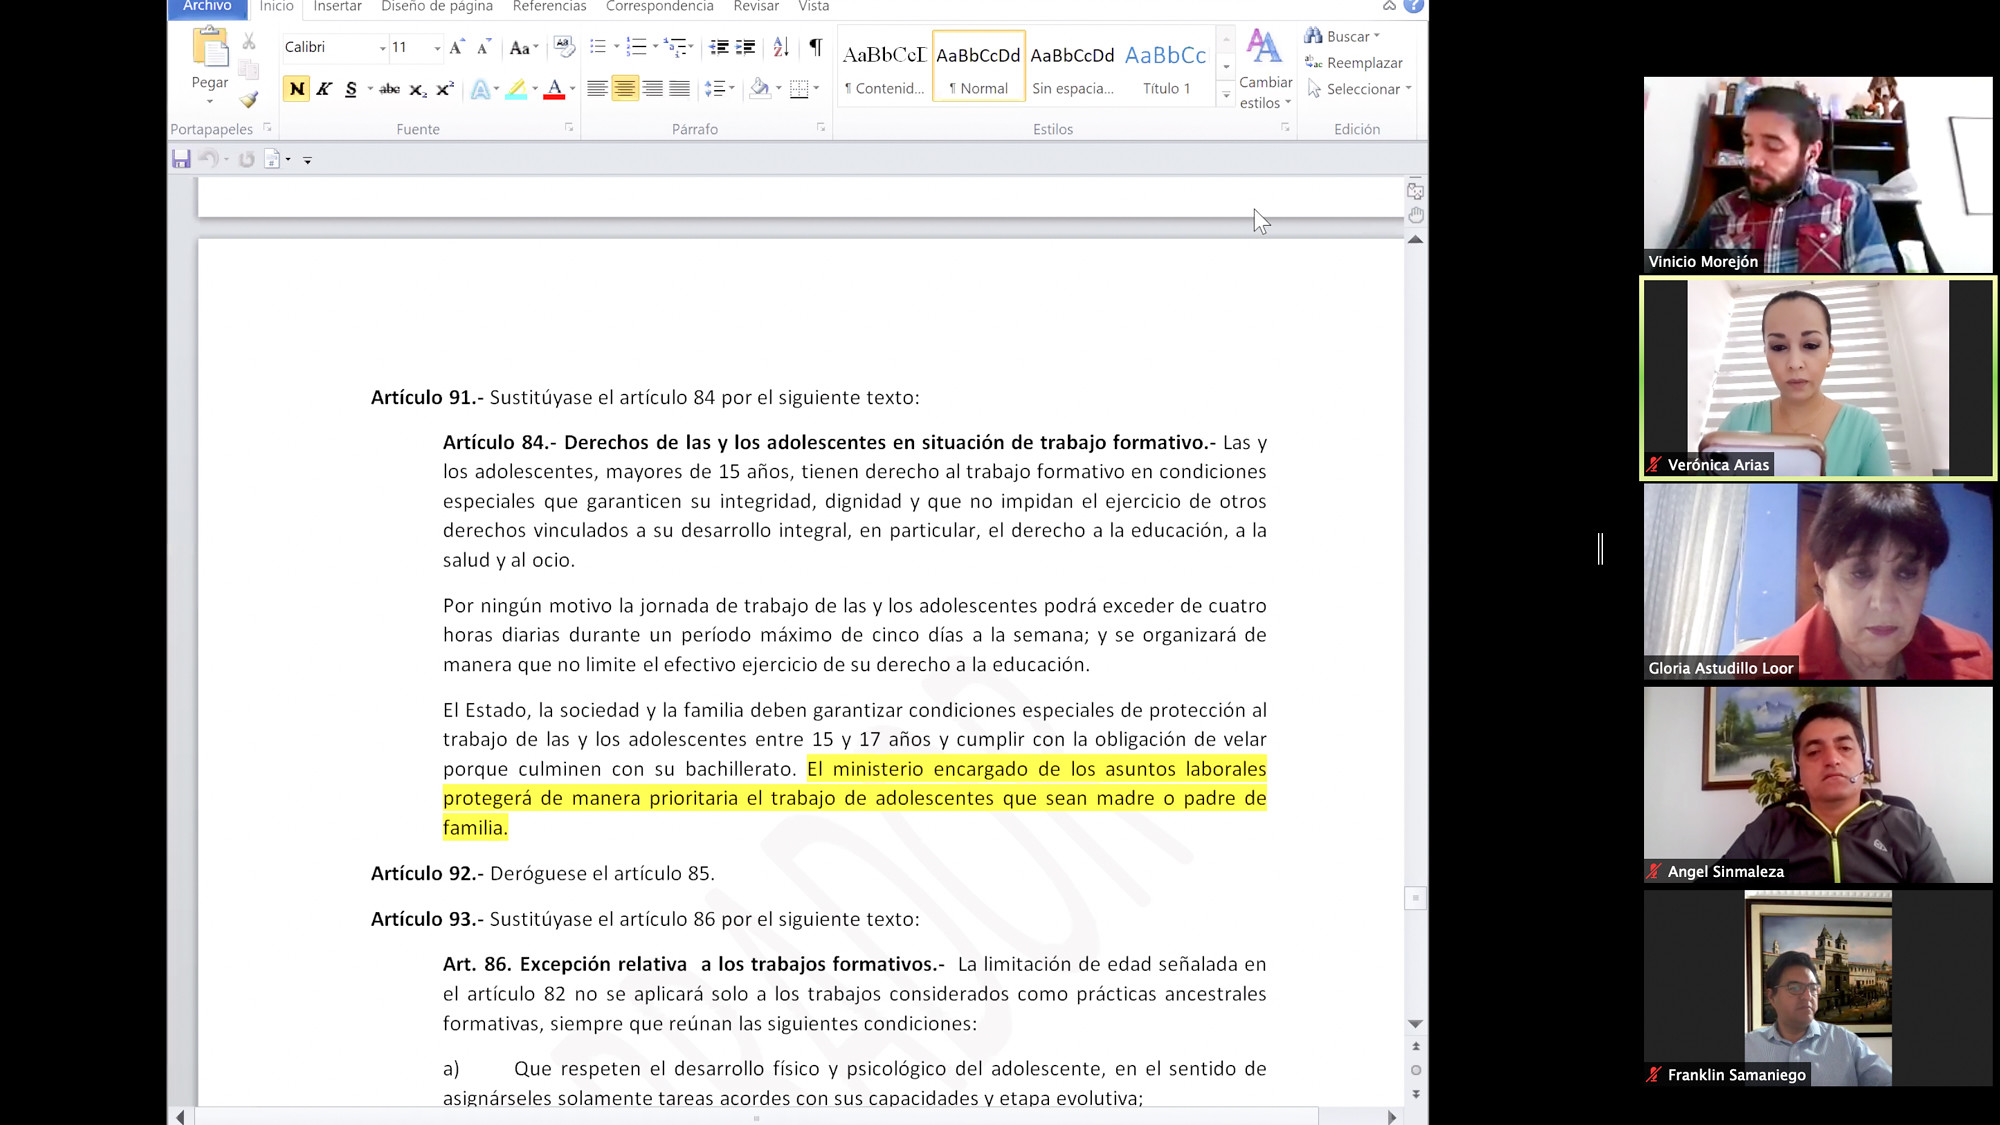Switch to the Insertar tab
Viewport: 2000px width, 1125px height.
click(x=337, y=7)
